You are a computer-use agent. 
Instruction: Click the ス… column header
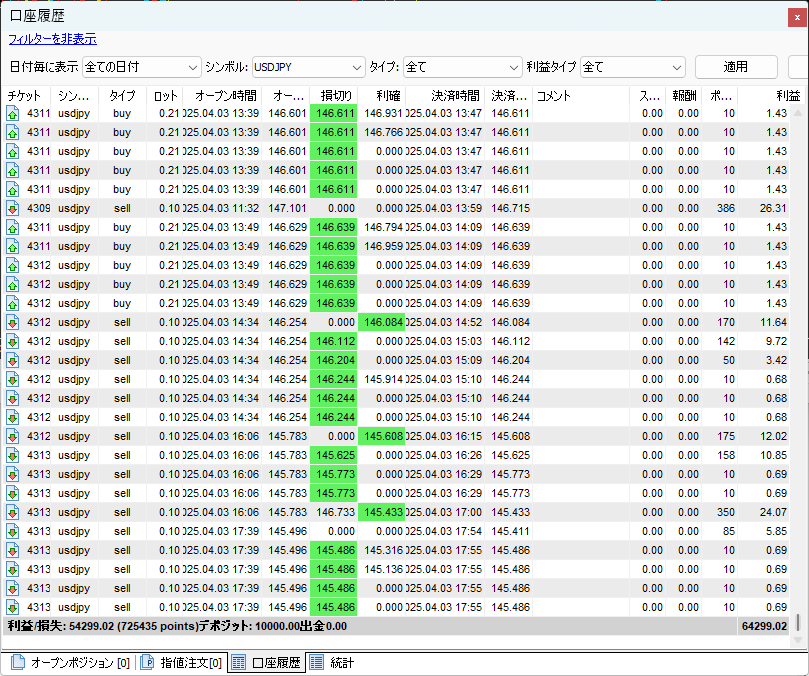pyautogui.click(x=648, y=95)
